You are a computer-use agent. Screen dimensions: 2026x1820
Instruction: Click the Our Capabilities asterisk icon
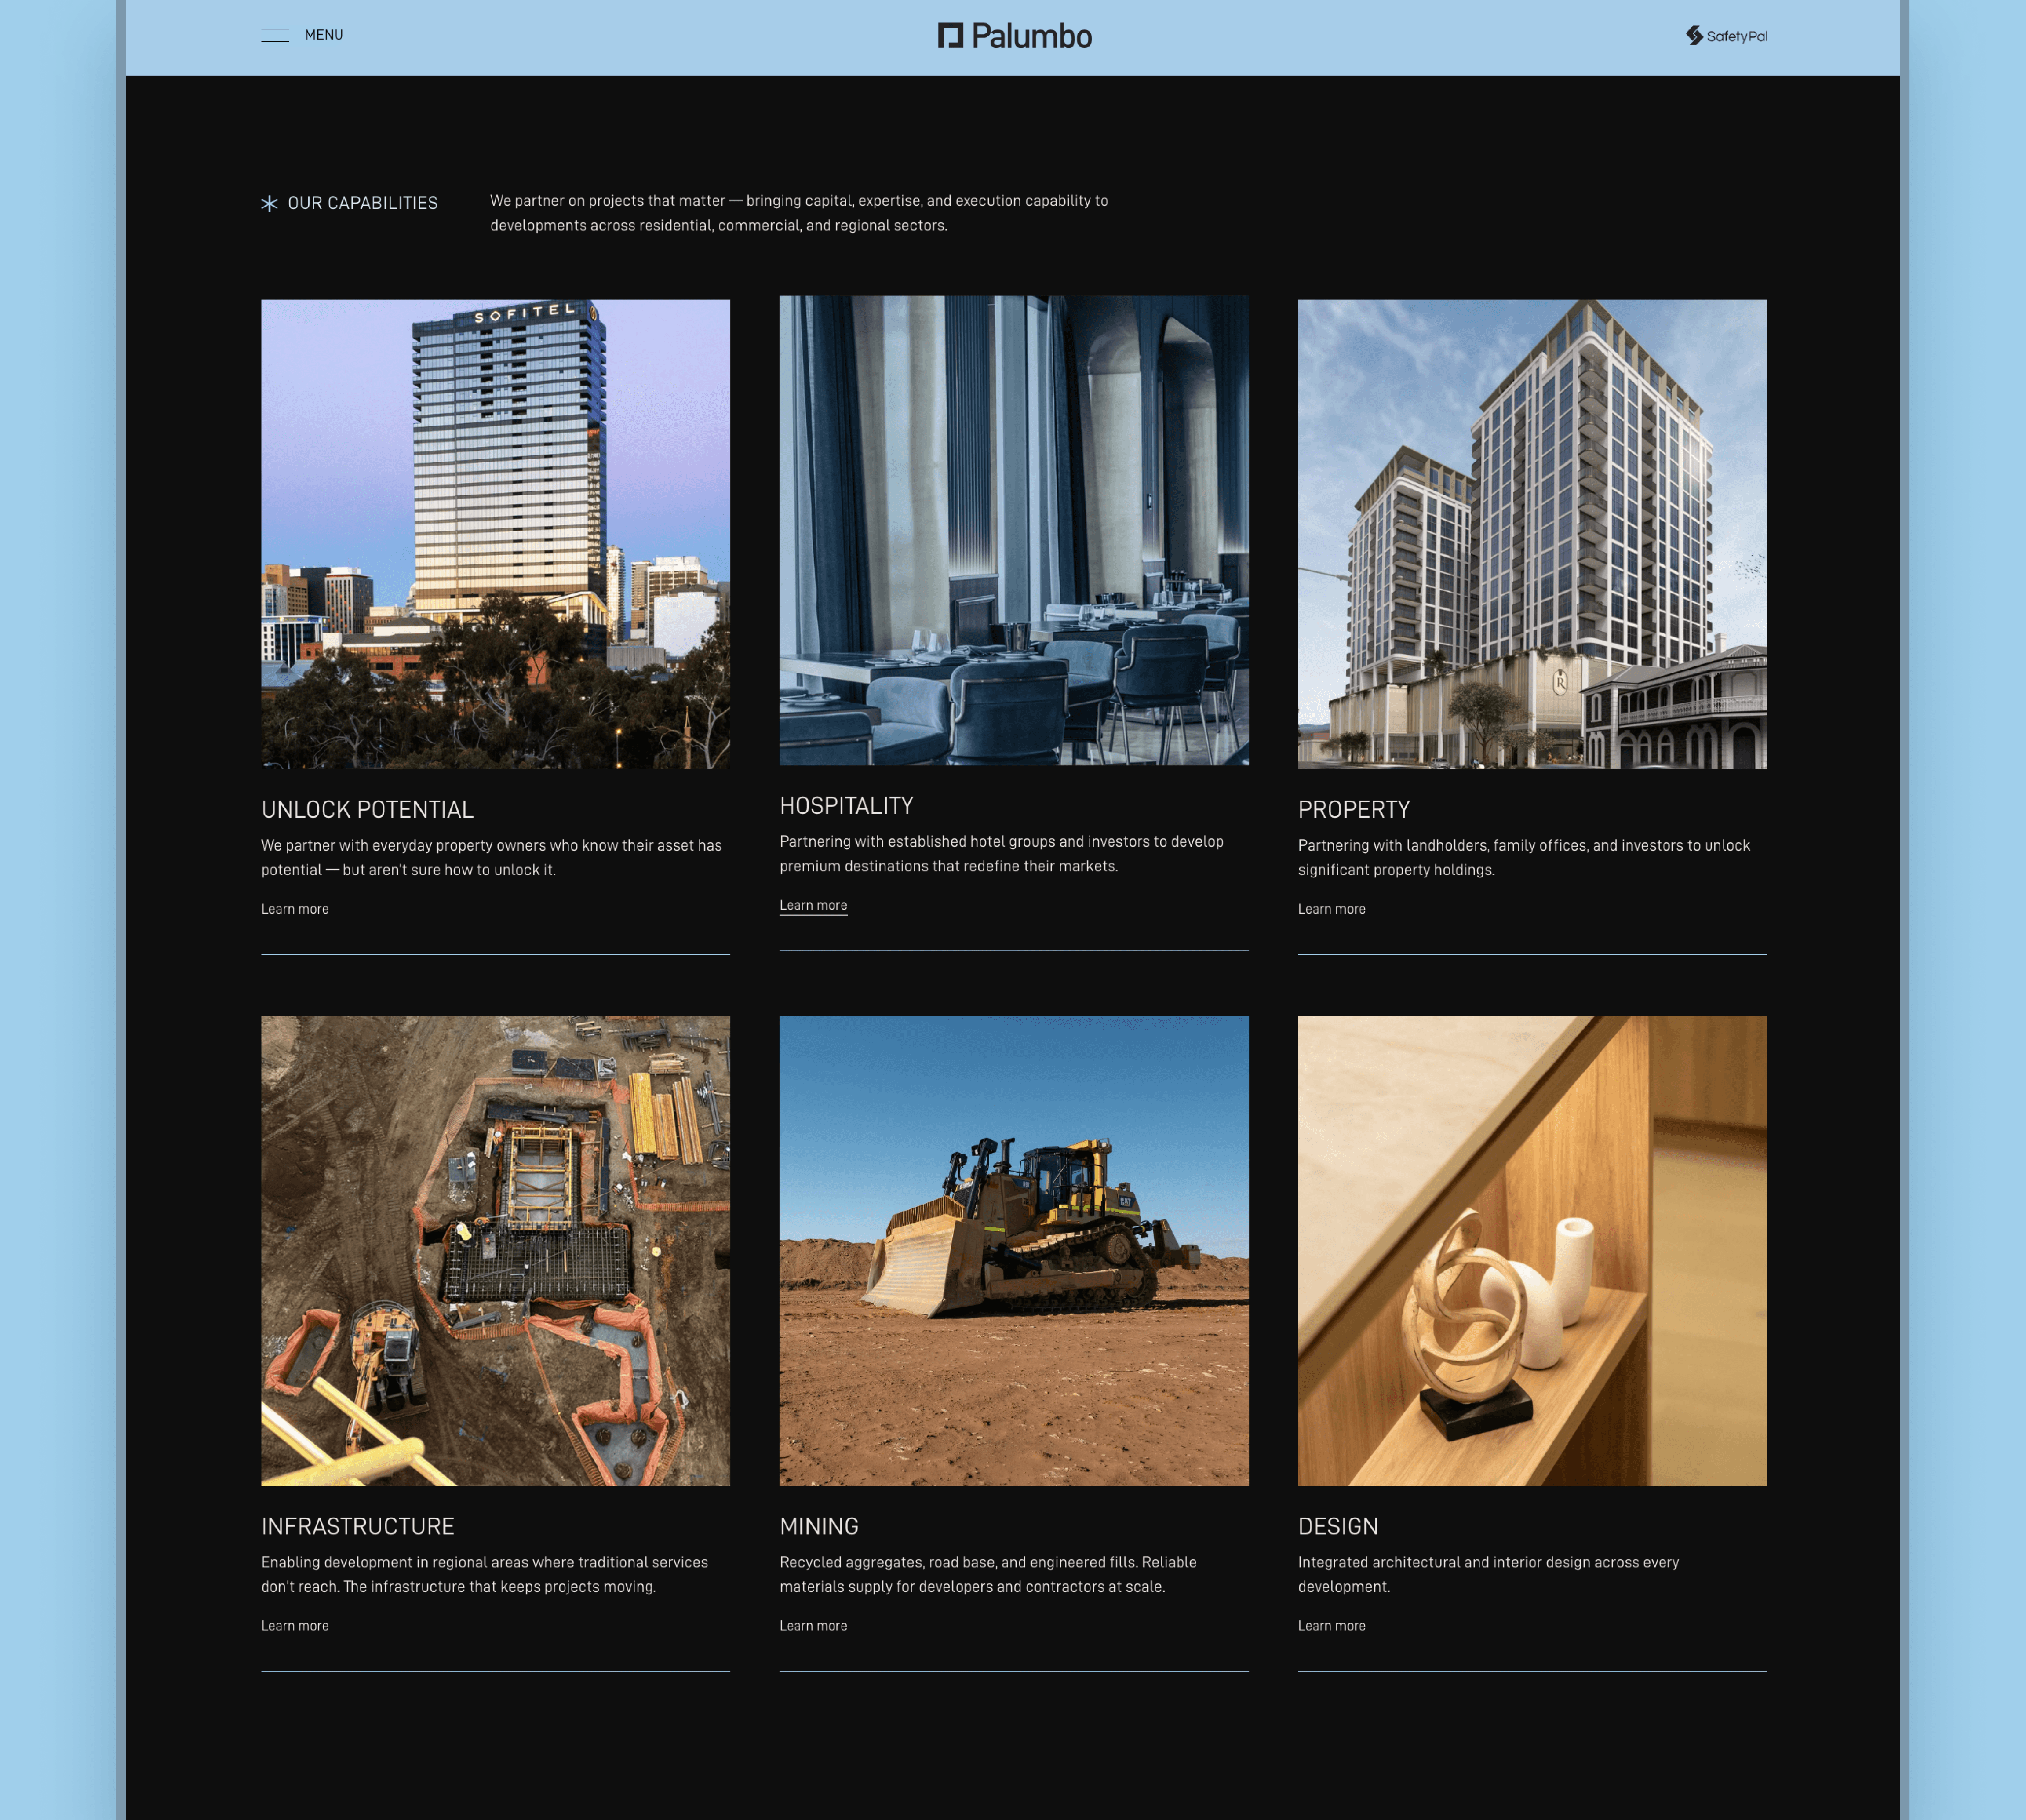click(269, 204)
